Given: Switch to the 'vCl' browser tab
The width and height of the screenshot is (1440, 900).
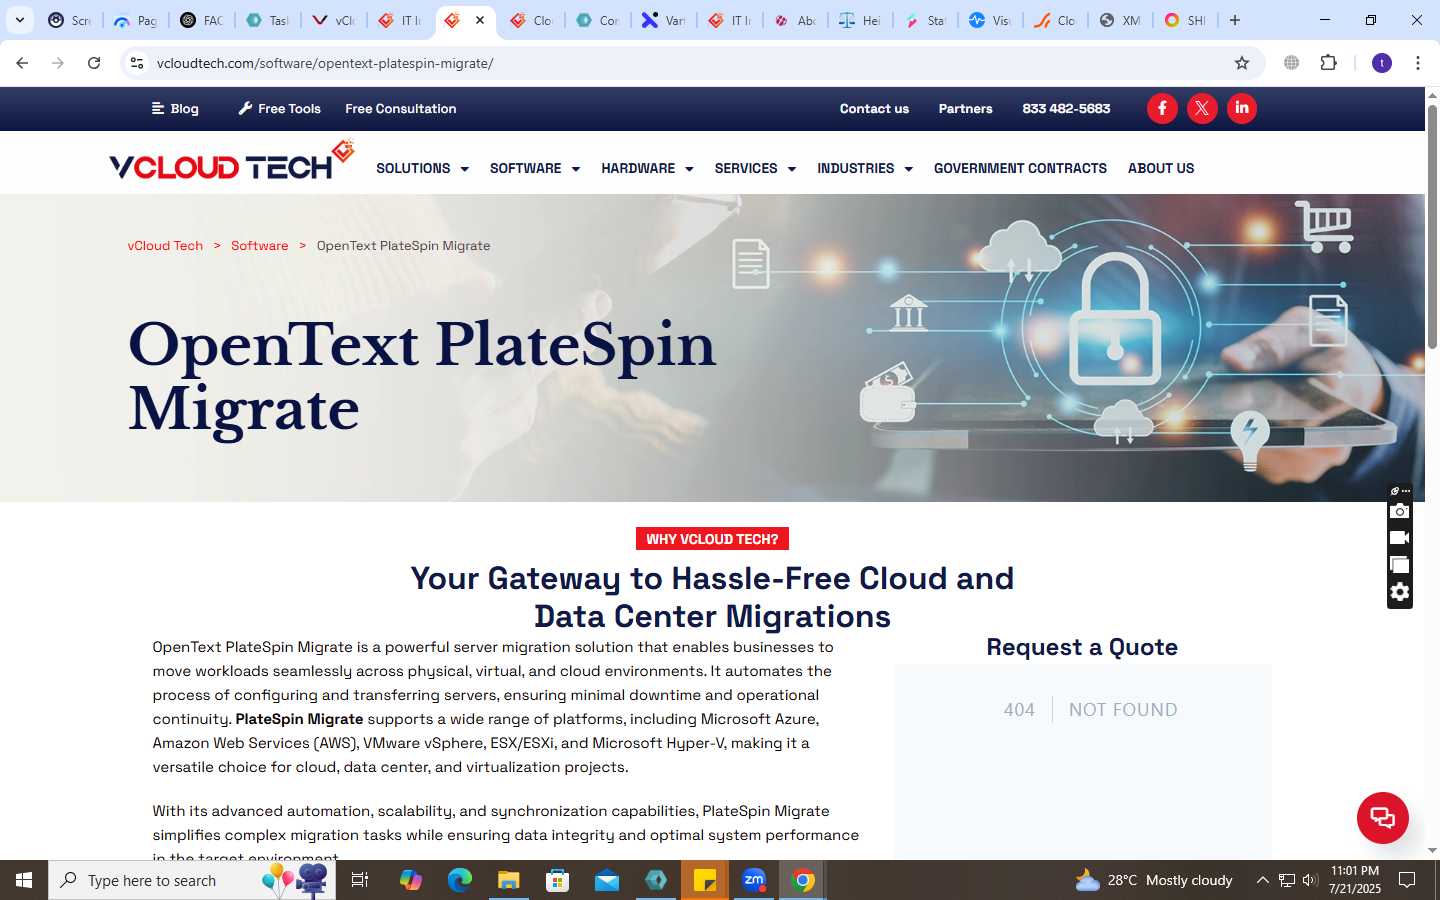Looking at the screenshot, I should (x=334, y=20).
